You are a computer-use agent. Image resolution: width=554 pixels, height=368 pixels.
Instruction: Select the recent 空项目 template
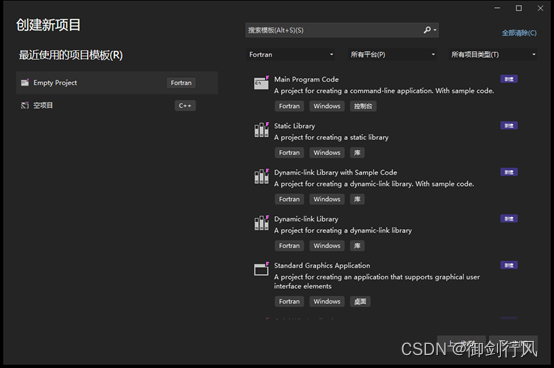pyautogui.click(x=117, y=105)
